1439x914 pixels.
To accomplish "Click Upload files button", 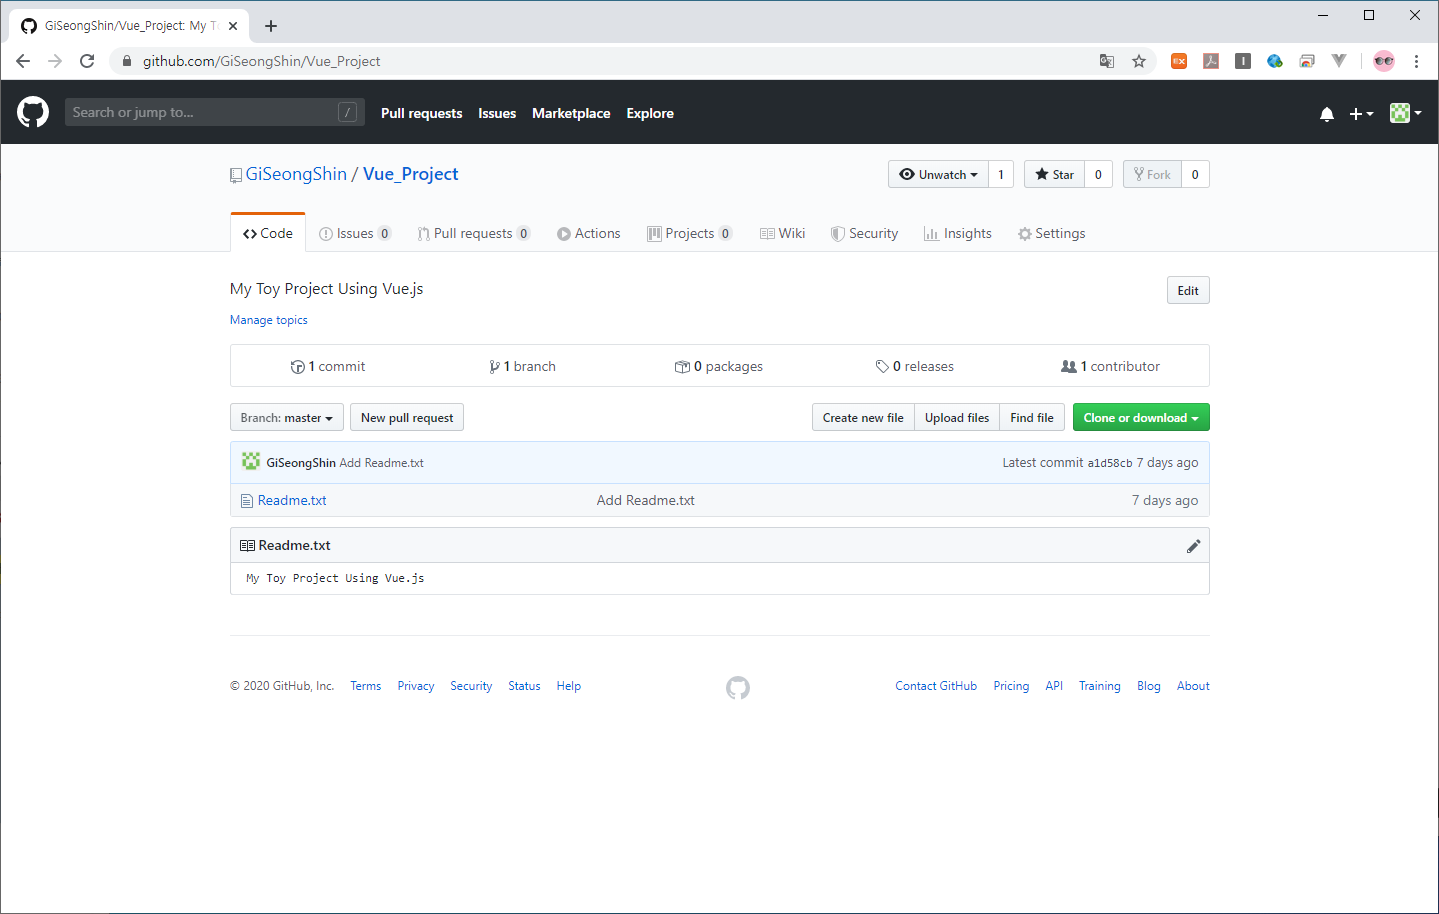I will tap(957, 417).
